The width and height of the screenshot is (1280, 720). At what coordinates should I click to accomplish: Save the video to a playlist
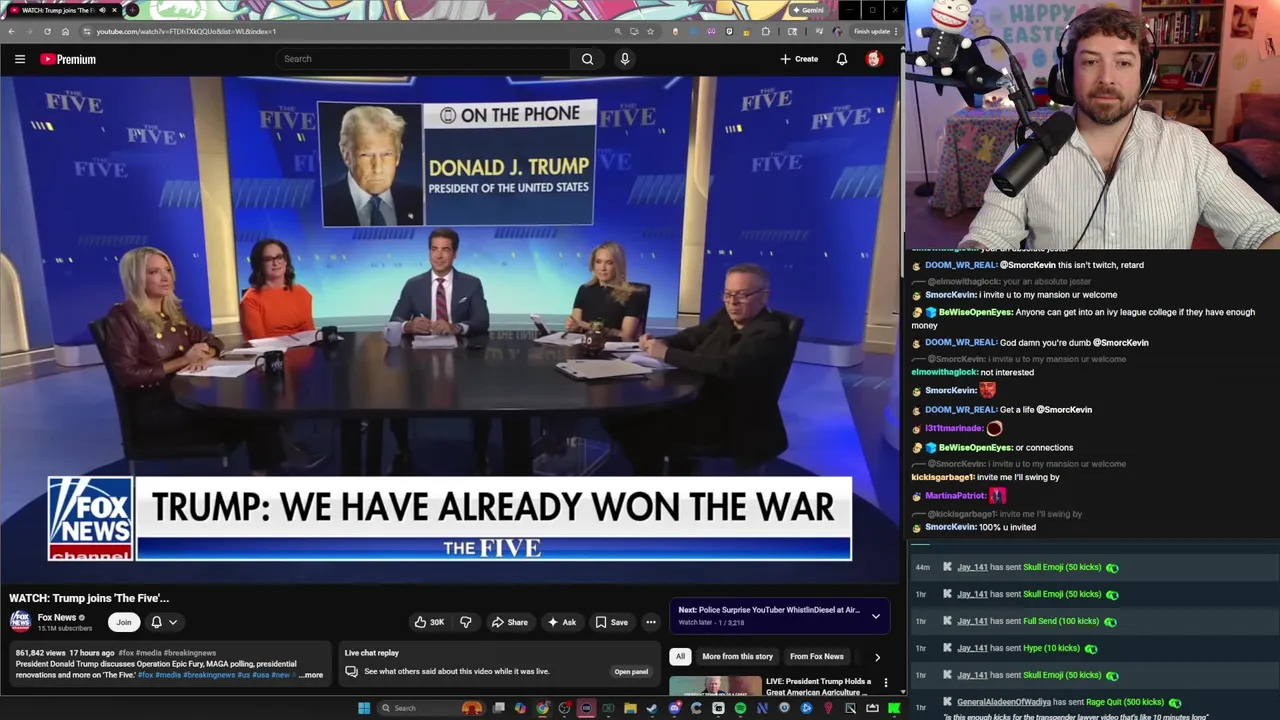pos(612,622)
